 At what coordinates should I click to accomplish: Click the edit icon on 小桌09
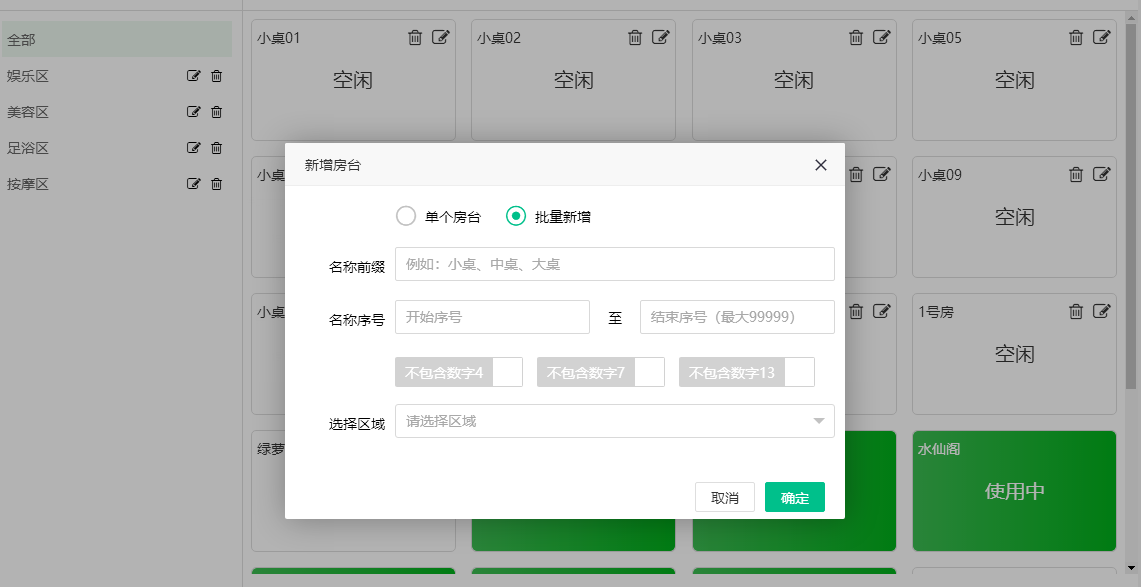(1102, 174)
